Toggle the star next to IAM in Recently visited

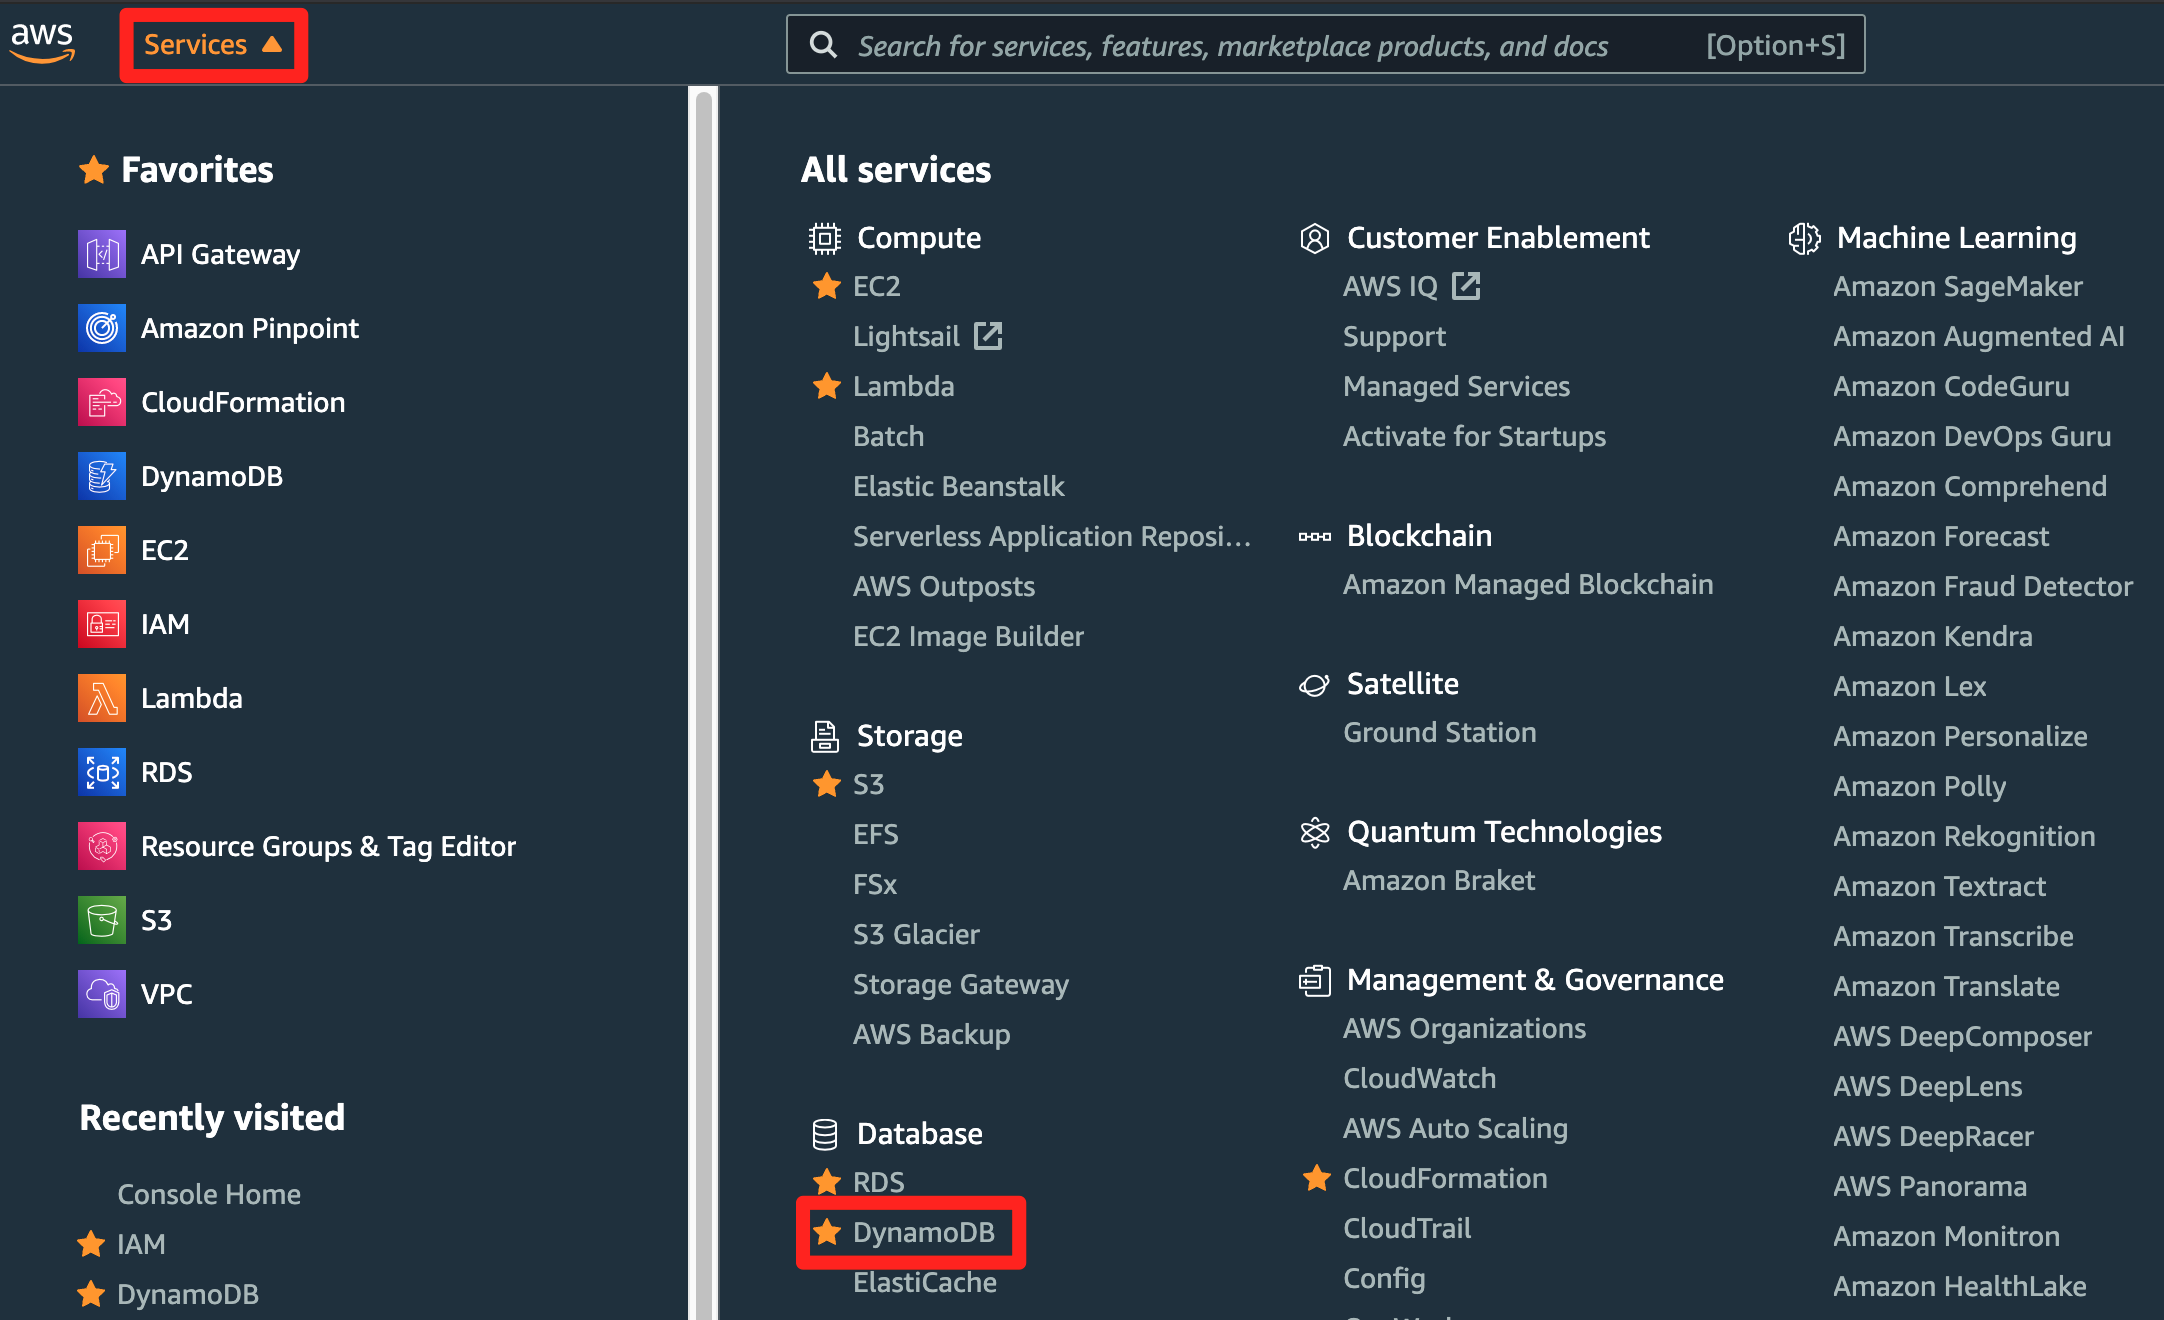click(x=91, y=1244)
